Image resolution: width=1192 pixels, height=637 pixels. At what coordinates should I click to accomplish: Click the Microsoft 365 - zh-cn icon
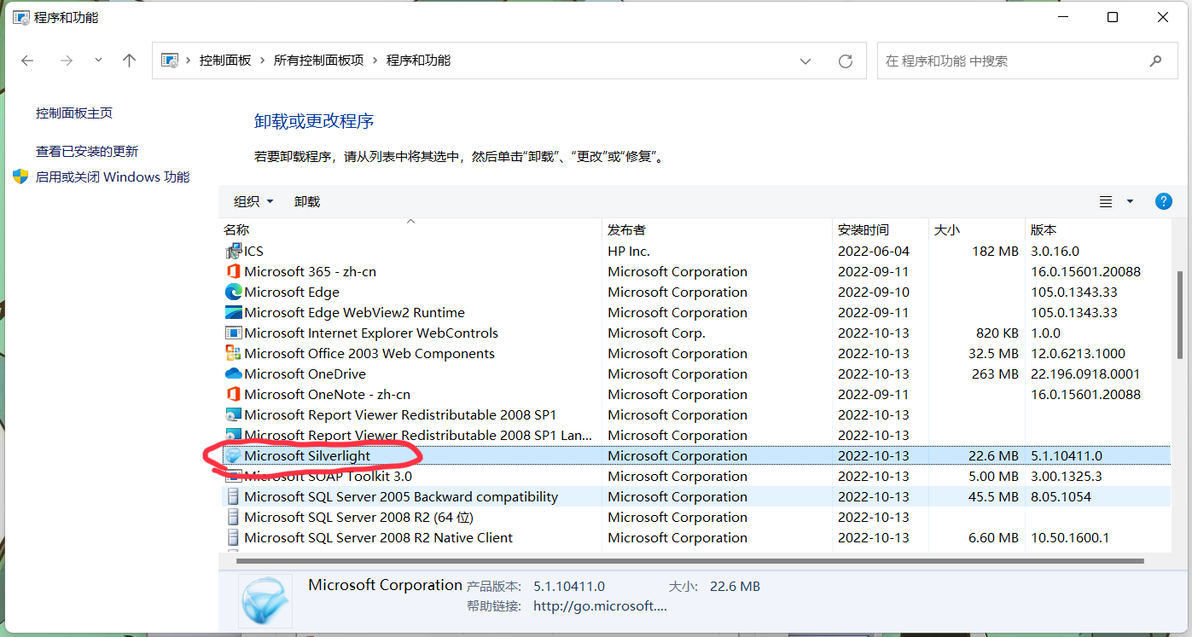point(233,271)
